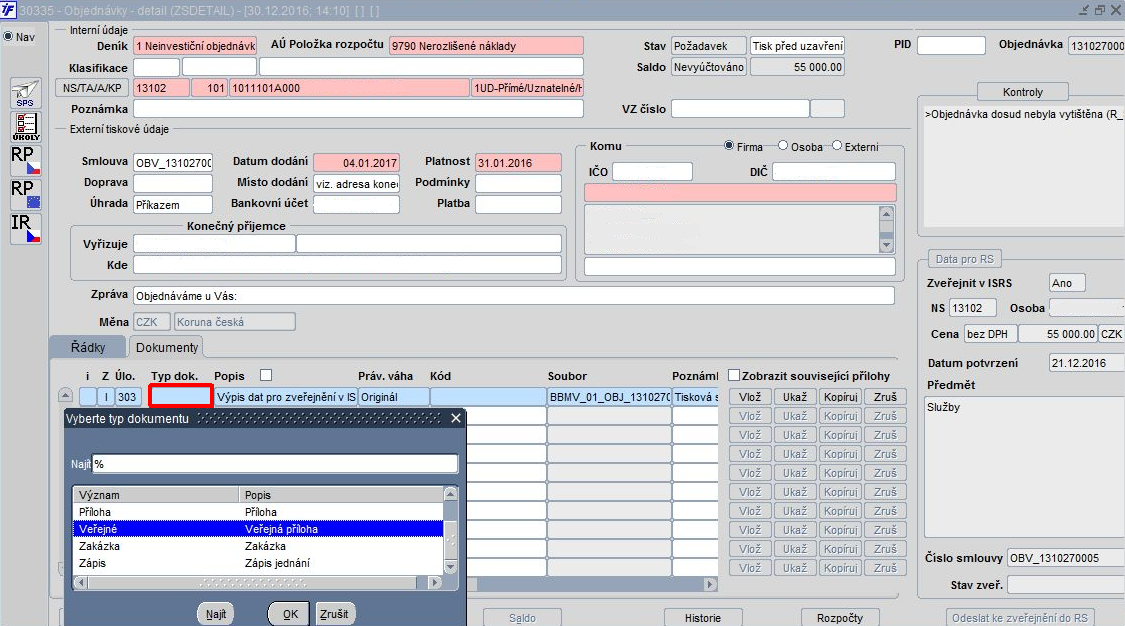The height and width of the screenshot is (626, 1125).
Task: Click the up arrow beside document rows
Action: 65,395
